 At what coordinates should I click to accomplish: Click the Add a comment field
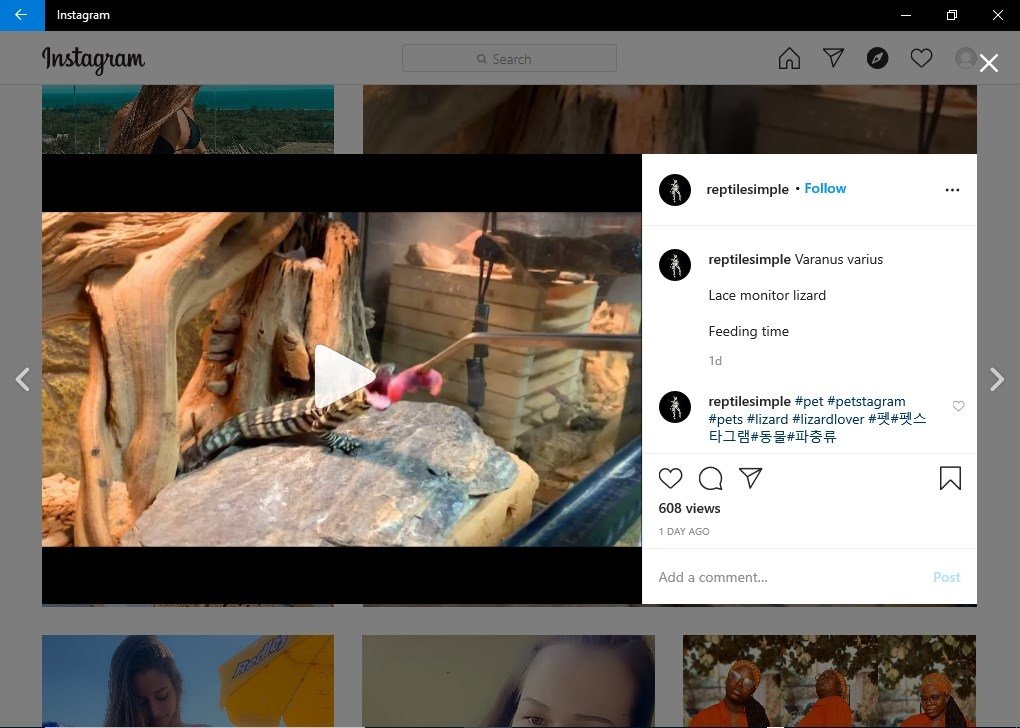790,577
